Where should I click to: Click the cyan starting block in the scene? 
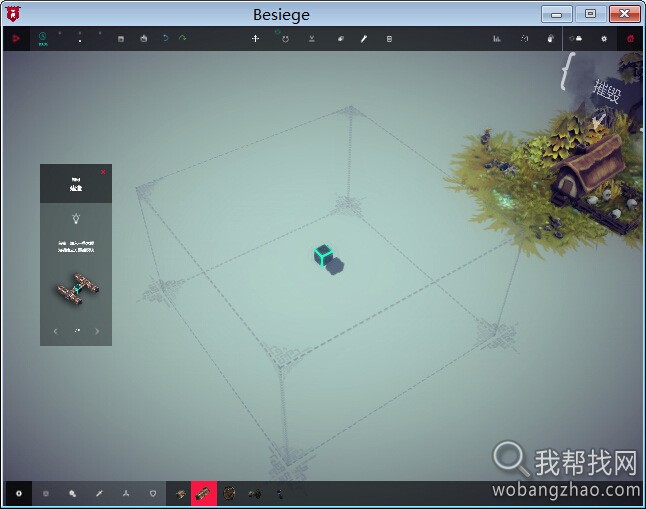coord(323,256)
